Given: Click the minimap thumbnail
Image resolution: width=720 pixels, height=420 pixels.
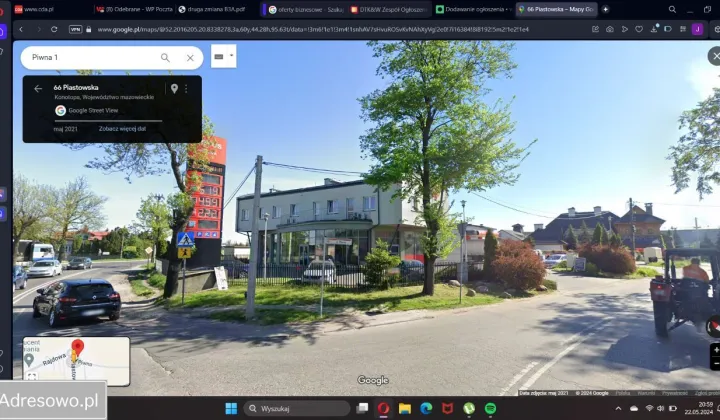Looking at the screenshot, I should (76, 361).
